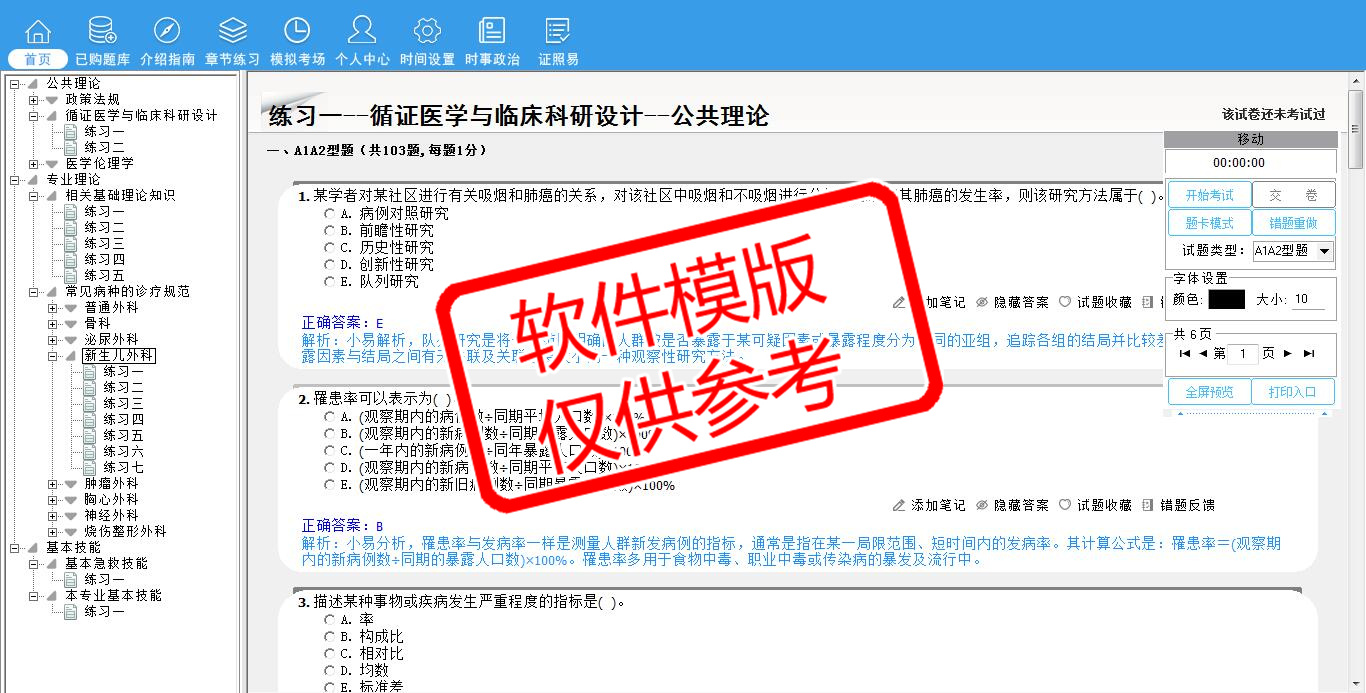Select option B 前瞻性研究 in question 1
The height and width of the screenshot is (693, 1366).
330,231
